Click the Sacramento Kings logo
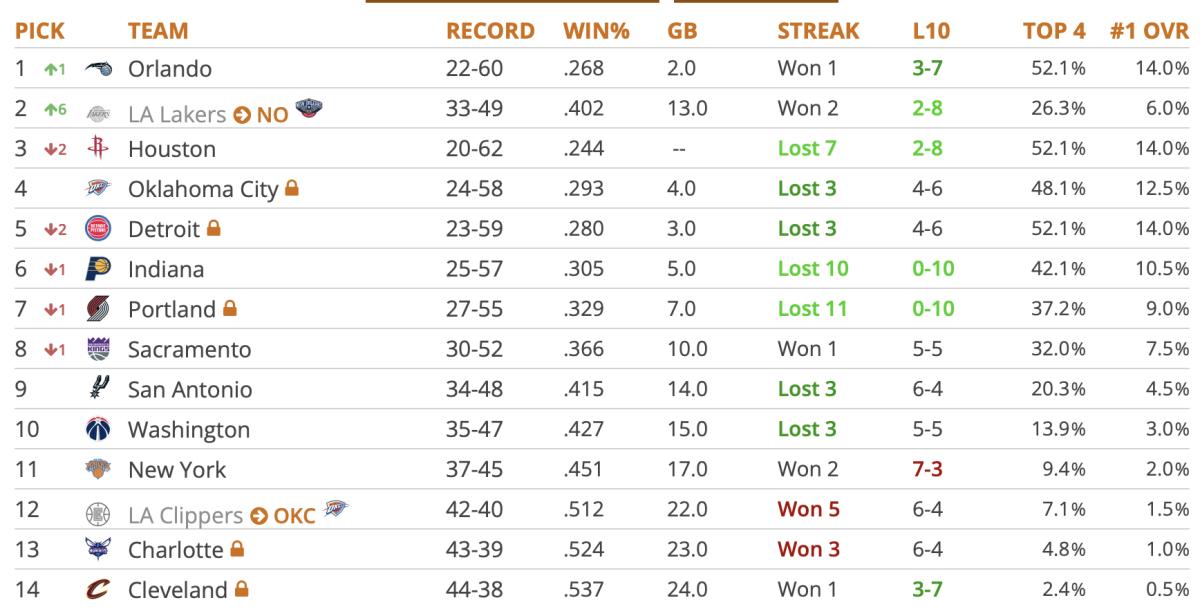 (98, 349)
